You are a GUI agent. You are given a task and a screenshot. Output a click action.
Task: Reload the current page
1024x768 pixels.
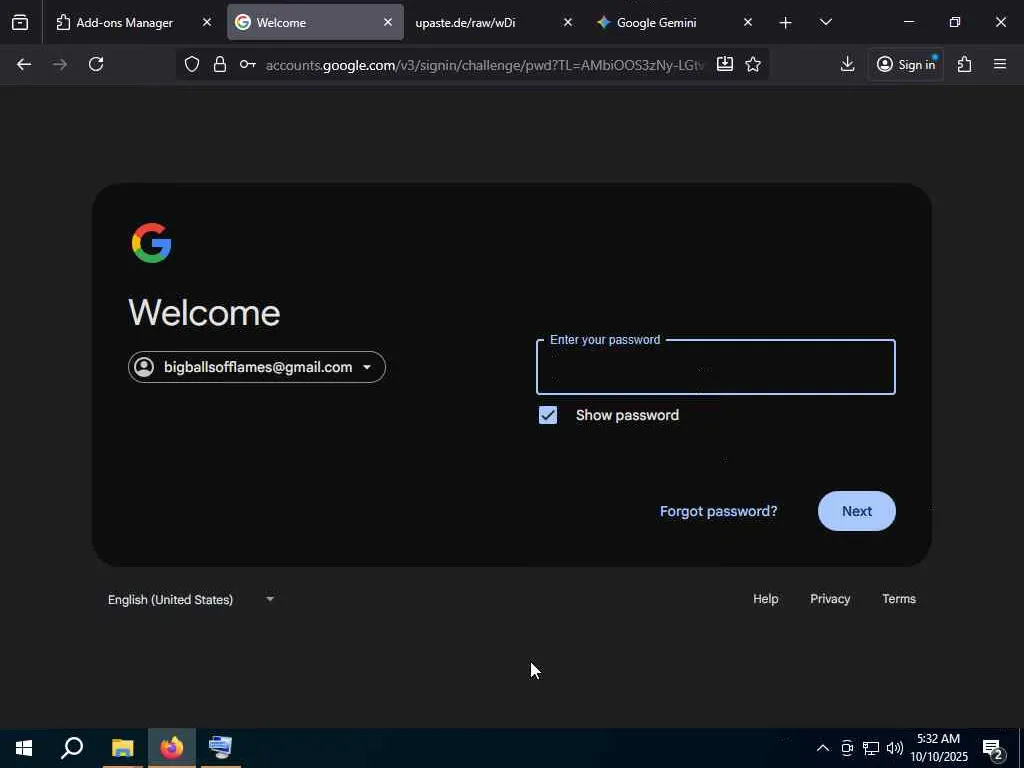96,64
